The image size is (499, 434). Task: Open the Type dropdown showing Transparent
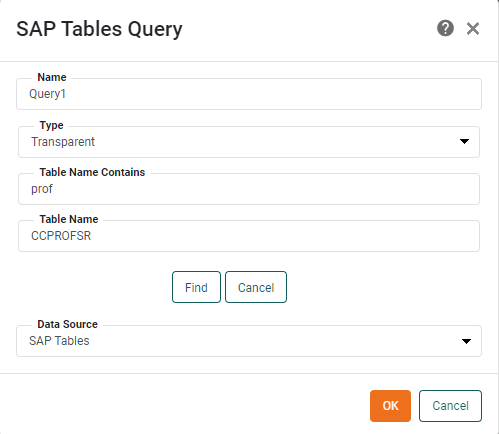(x=249, y=142)
